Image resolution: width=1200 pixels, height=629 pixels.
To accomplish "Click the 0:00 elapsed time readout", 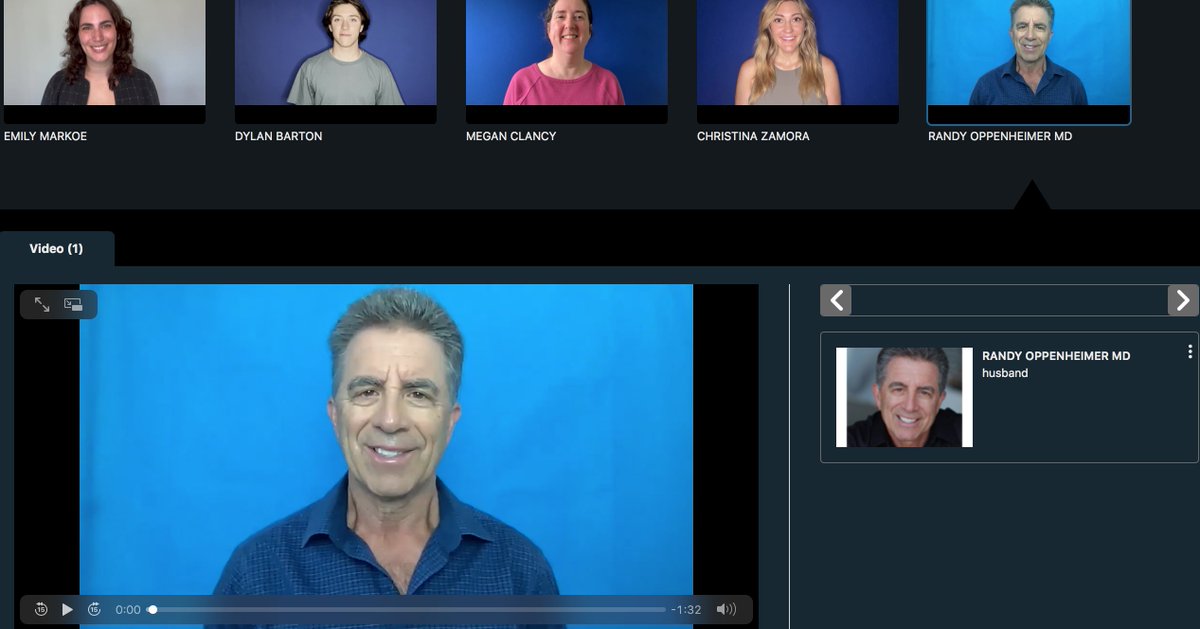I will [128, 610].
